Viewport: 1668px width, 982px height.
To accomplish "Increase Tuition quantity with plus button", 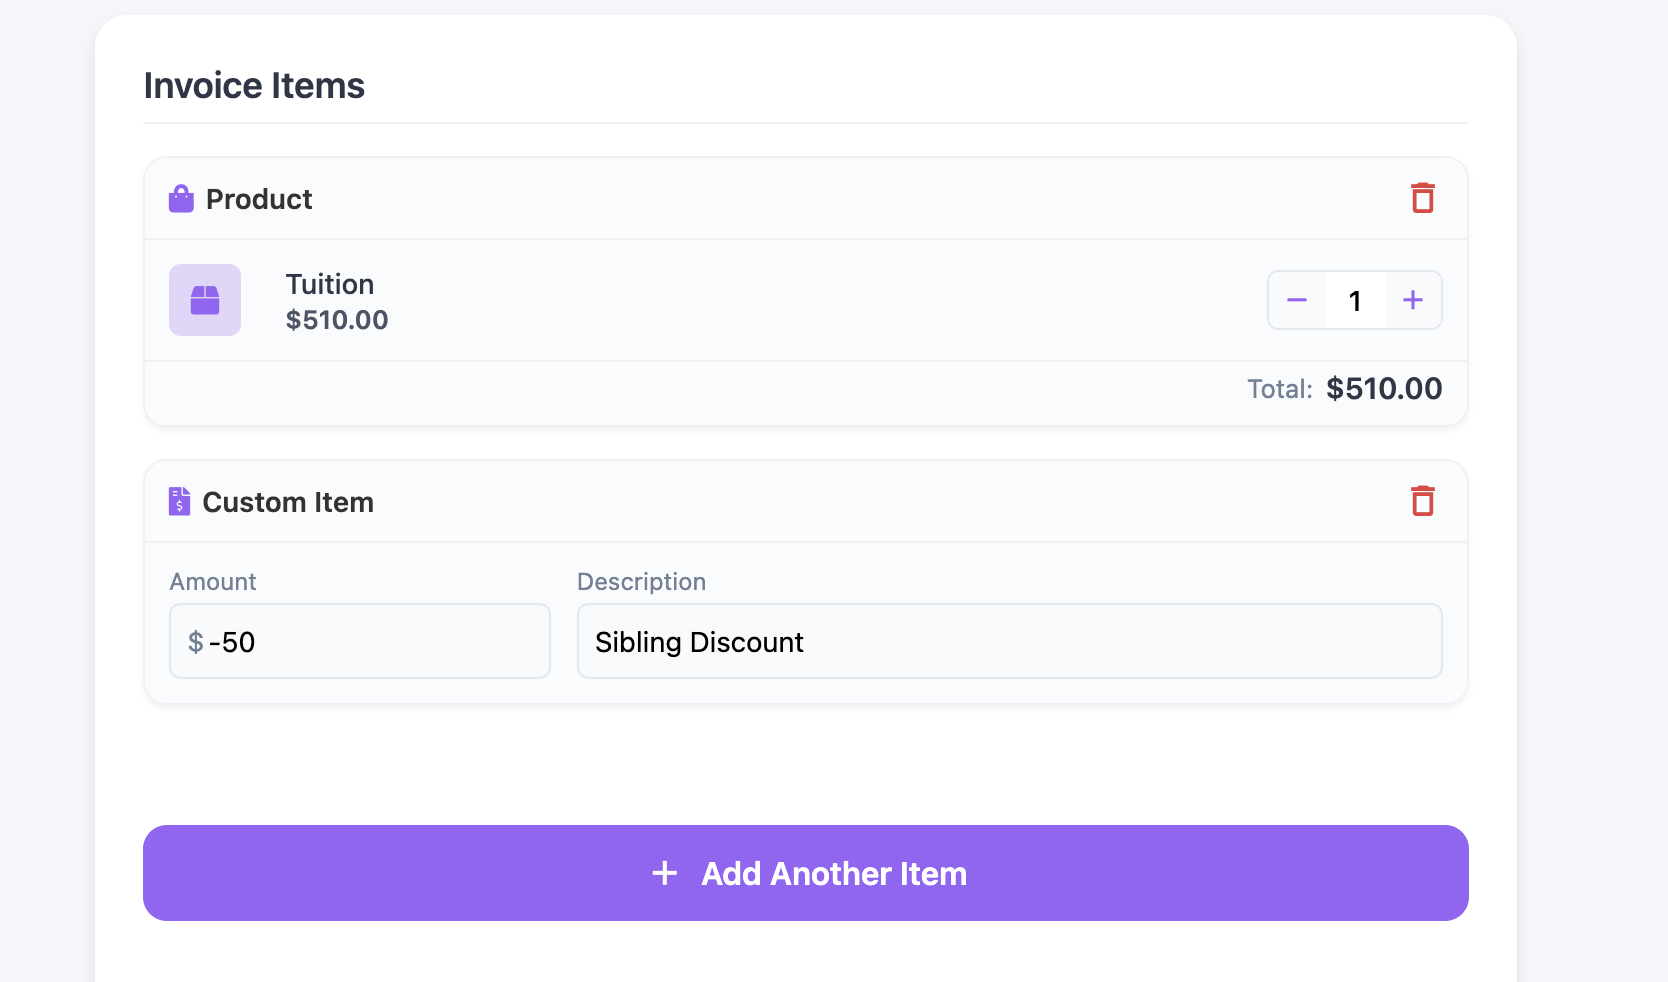I will point(1412,300).
